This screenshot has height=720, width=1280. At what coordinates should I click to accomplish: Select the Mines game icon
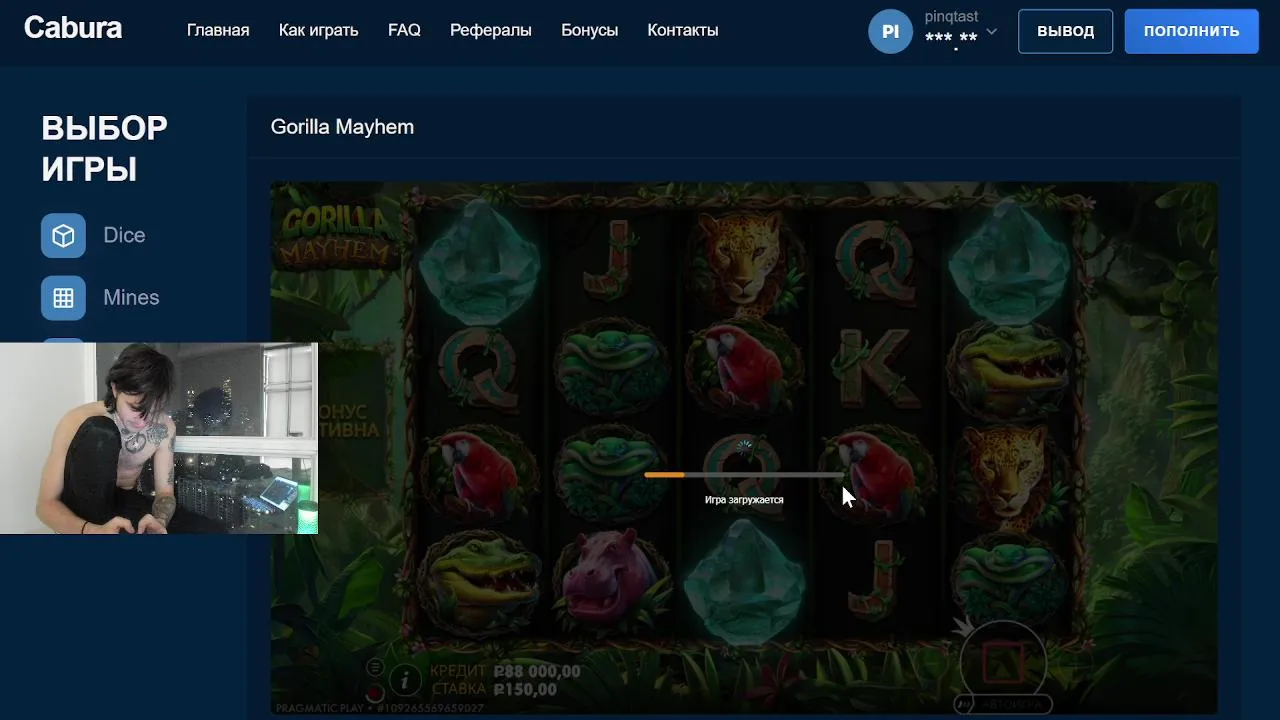[x=63, y=297]
